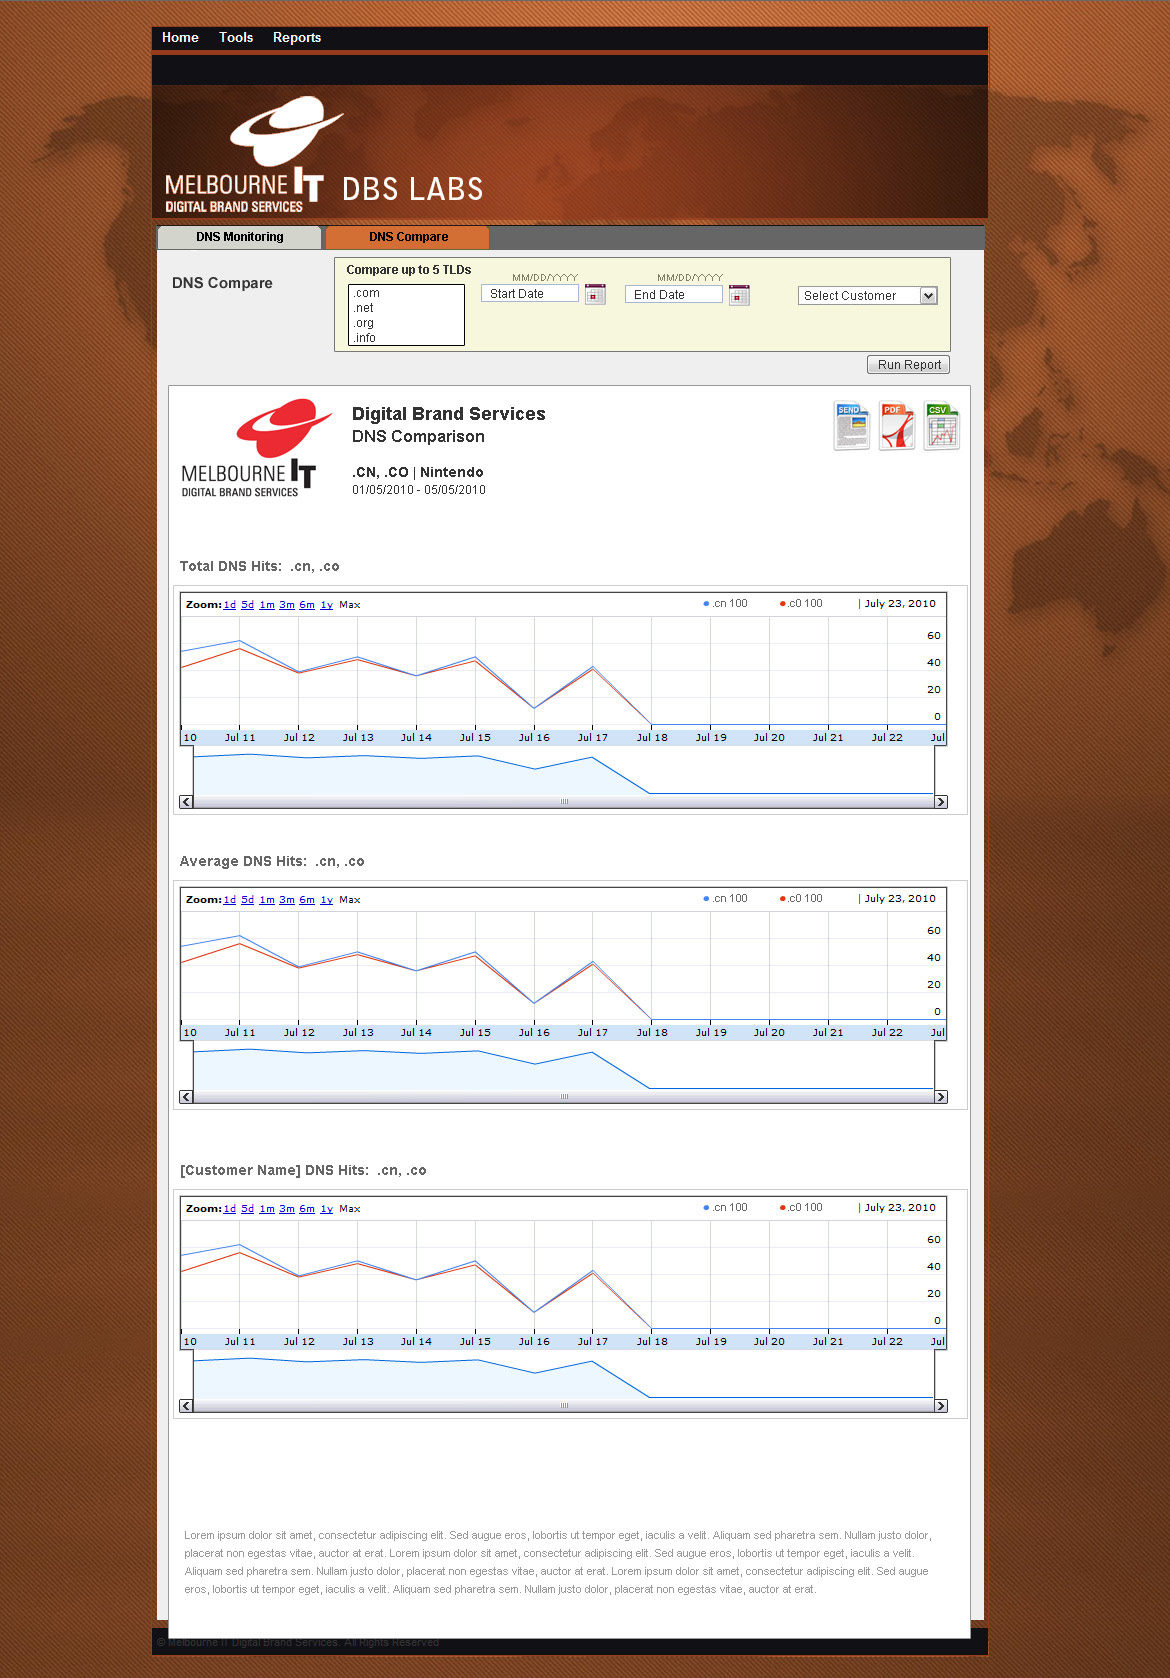Click the End Date input field
The width and height of the screenshot is (1170, 1678).
click(x=674, y=295)
